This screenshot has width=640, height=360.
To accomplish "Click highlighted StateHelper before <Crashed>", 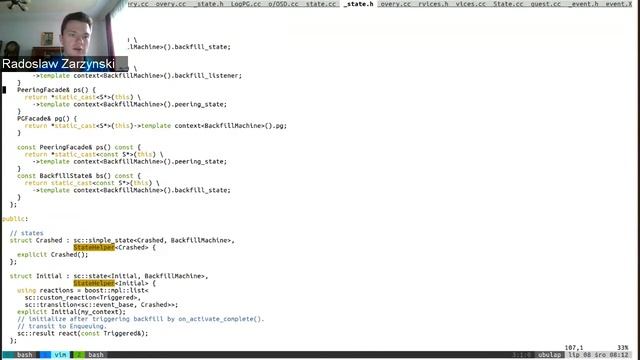I will coord(94,247).
